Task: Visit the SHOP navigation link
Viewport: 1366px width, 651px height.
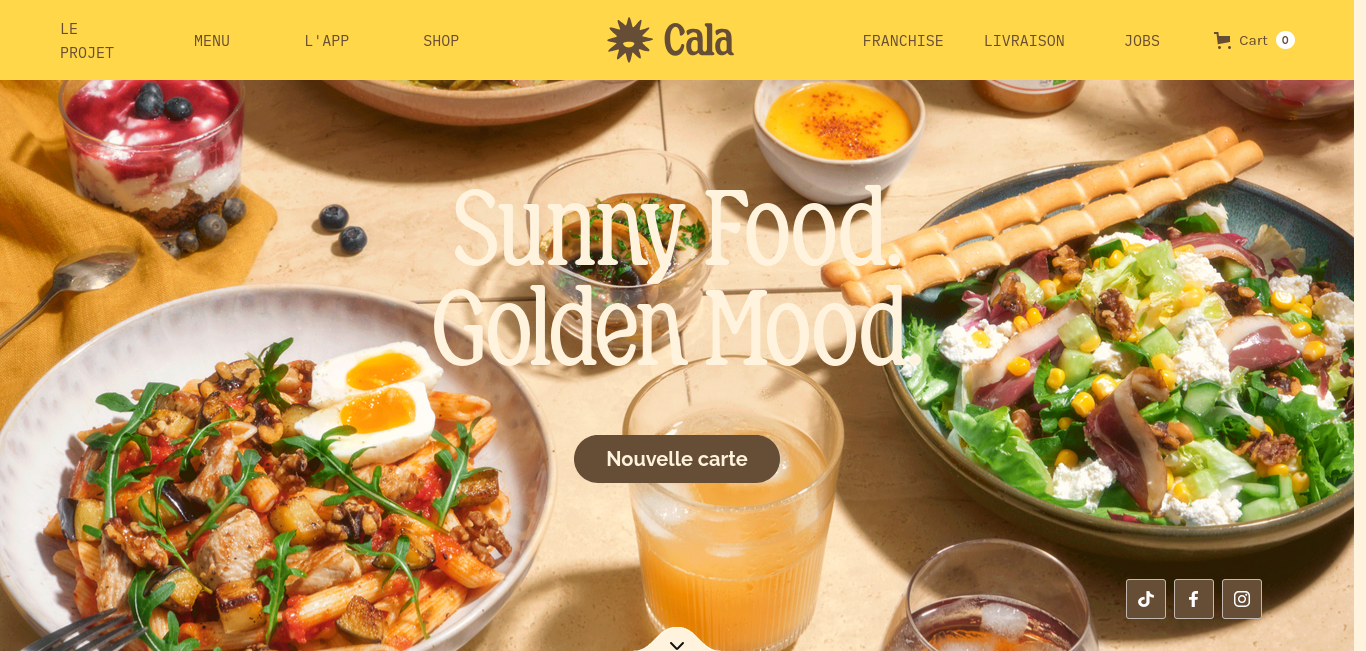Action: point(441,41)
